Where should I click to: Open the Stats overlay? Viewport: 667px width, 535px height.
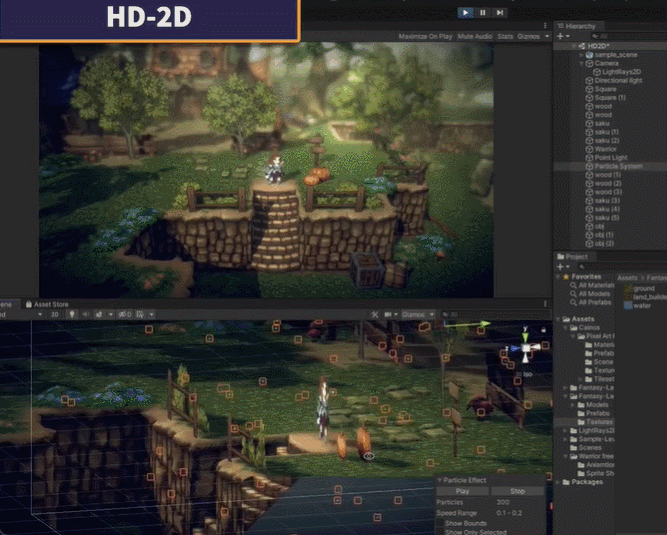505,36
